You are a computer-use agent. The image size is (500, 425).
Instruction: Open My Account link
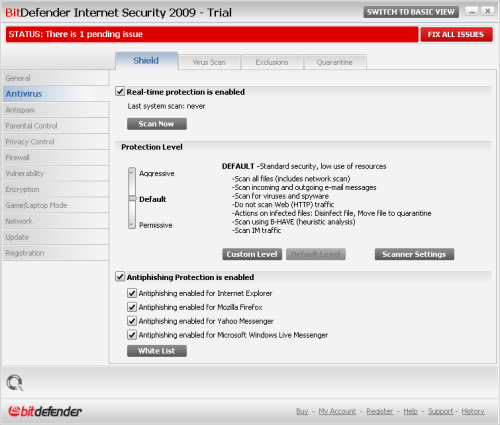click(x=337, y=411)
